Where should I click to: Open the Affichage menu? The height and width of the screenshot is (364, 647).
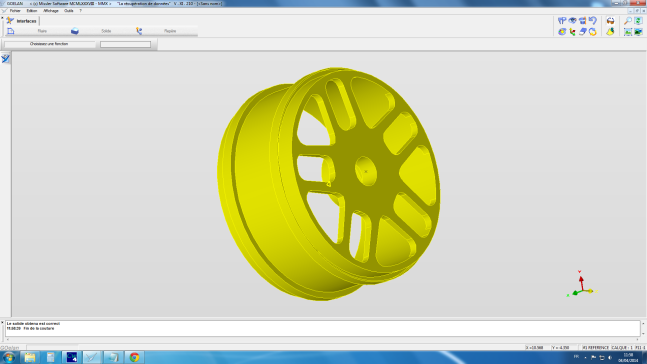[x=51, y=11]
